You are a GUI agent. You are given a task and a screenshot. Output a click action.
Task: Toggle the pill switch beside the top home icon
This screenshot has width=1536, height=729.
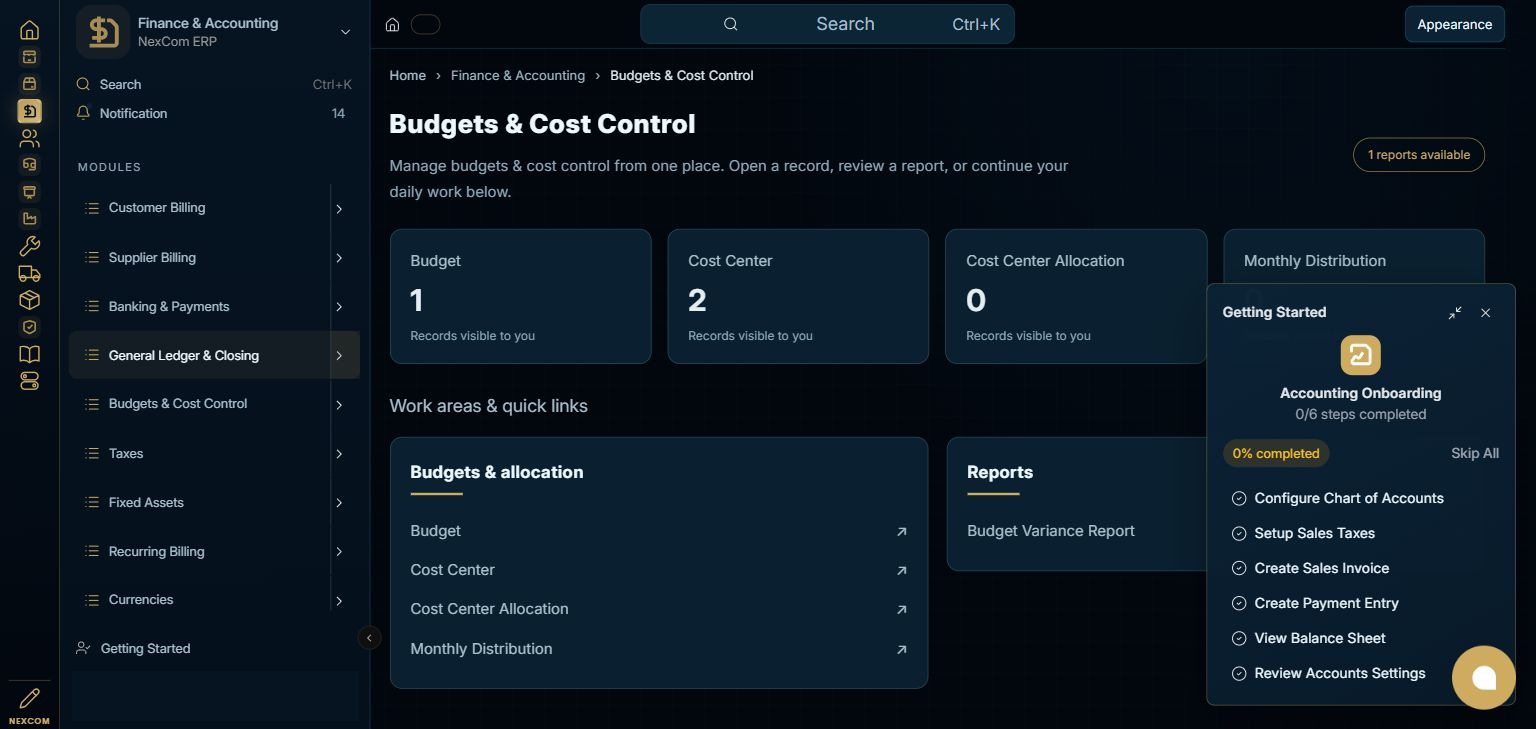click(425, 25)
